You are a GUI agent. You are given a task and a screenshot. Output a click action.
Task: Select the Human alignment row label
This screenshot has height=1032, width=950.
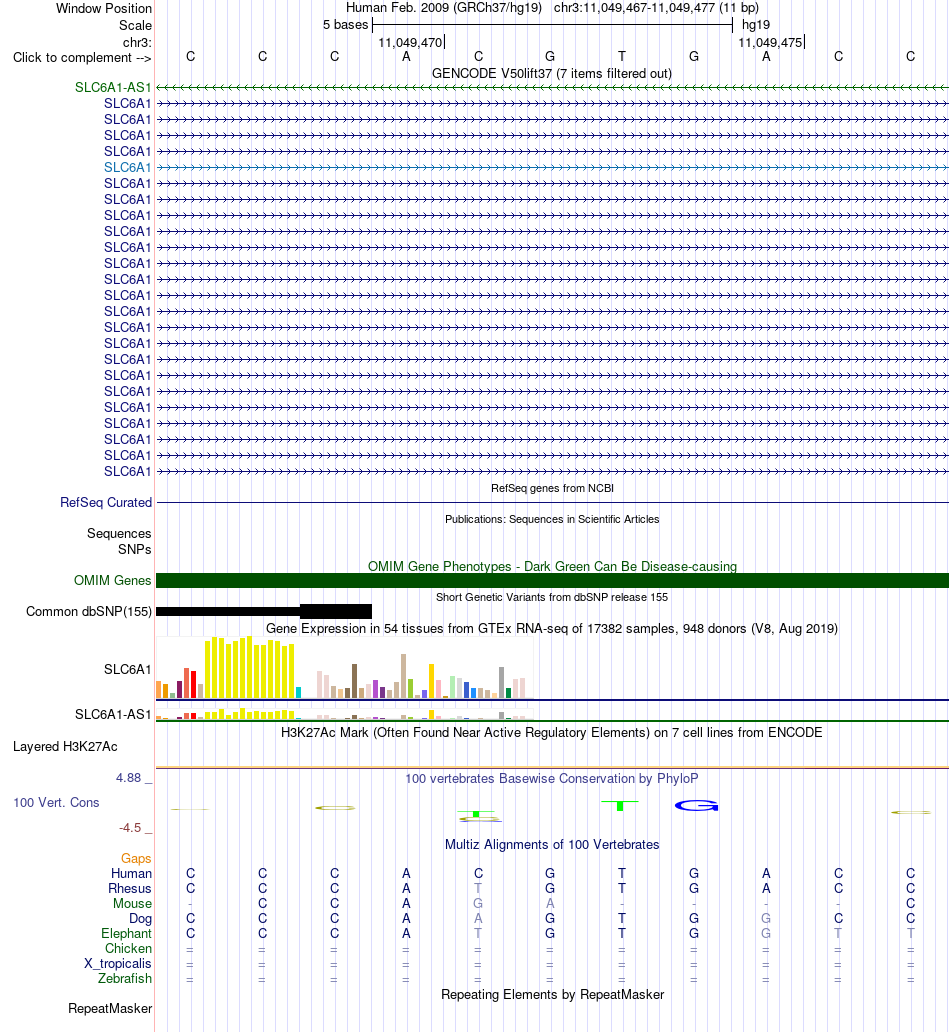(131, 874)
